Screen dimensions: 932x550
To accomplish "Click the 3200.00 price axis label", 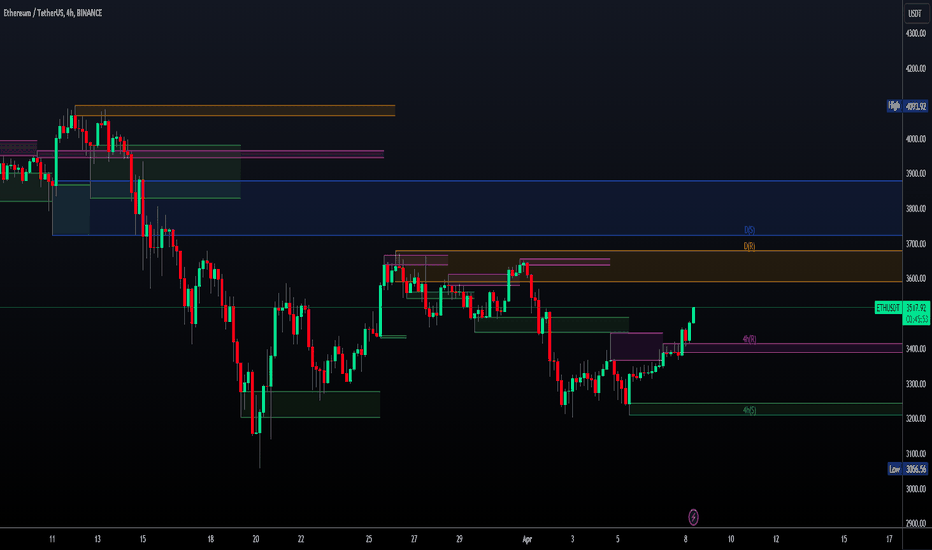I will click(x=916, y=419).
